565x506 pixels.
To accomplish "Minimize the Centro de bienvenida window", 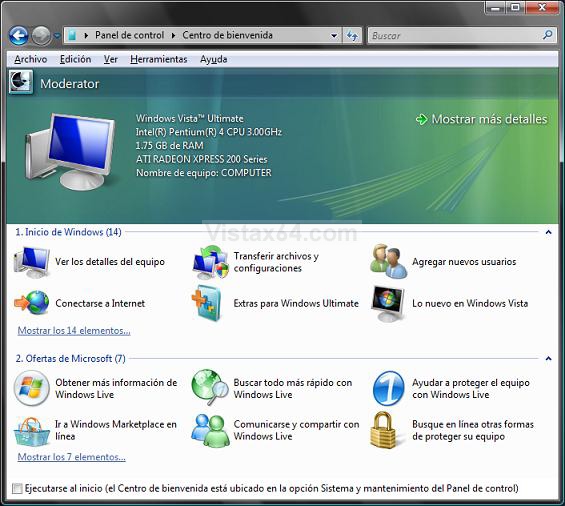I will [x=496, y=8].
